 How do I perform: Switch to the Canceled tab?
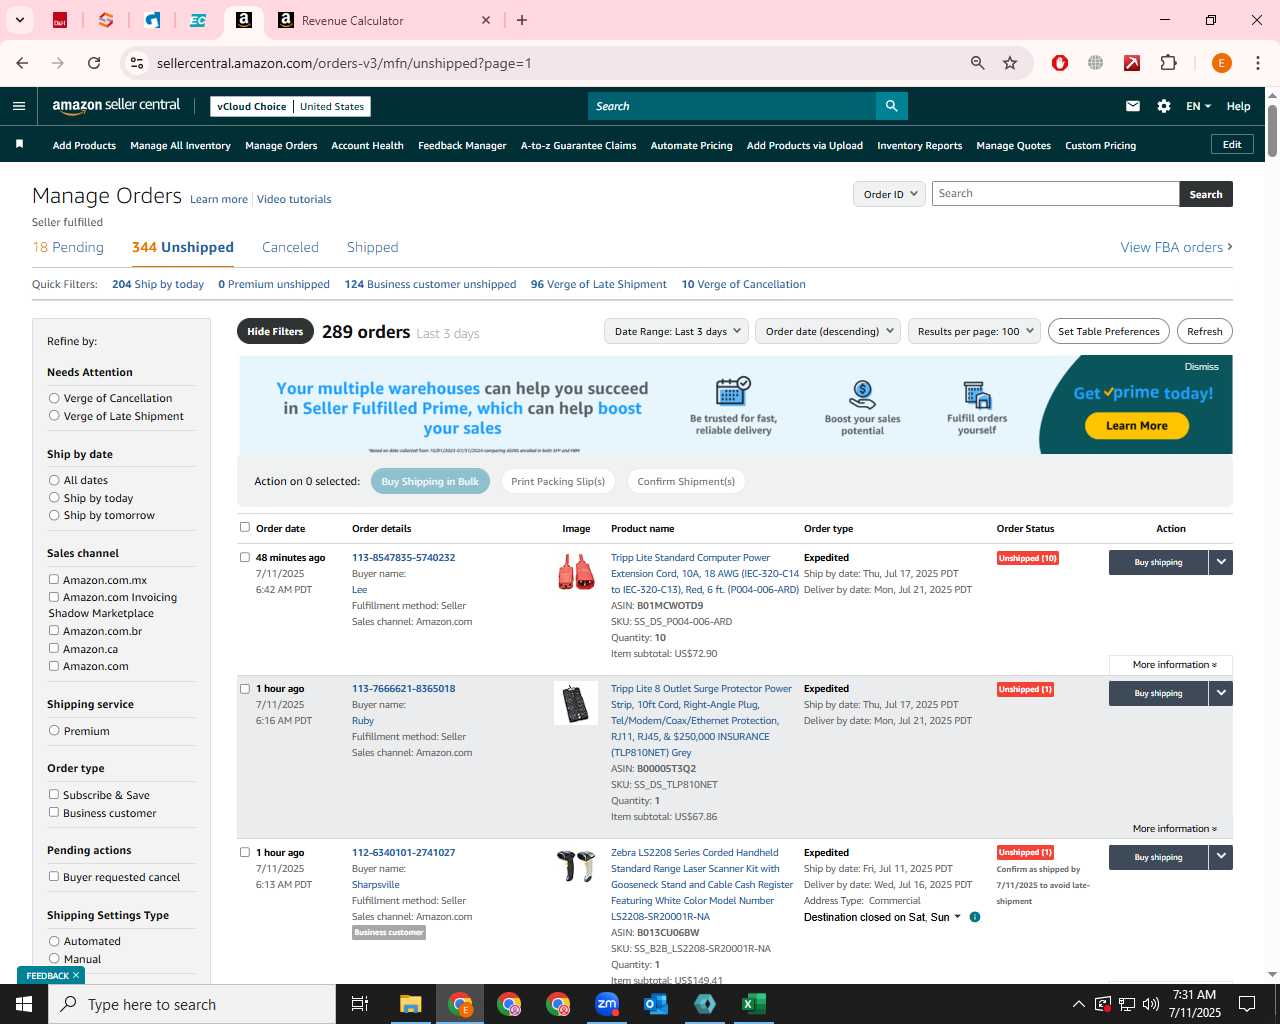(x=290, y=247)
